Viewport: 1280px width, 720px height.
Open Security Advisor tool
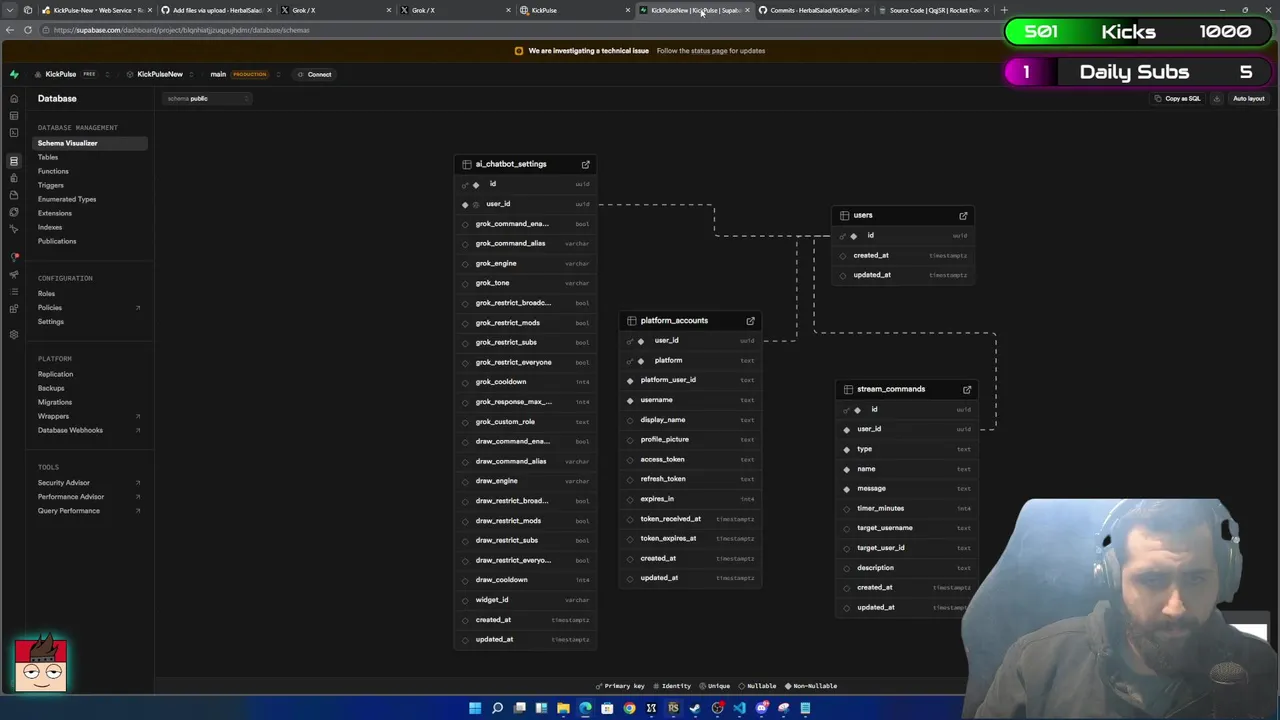[x=64, y=483]
